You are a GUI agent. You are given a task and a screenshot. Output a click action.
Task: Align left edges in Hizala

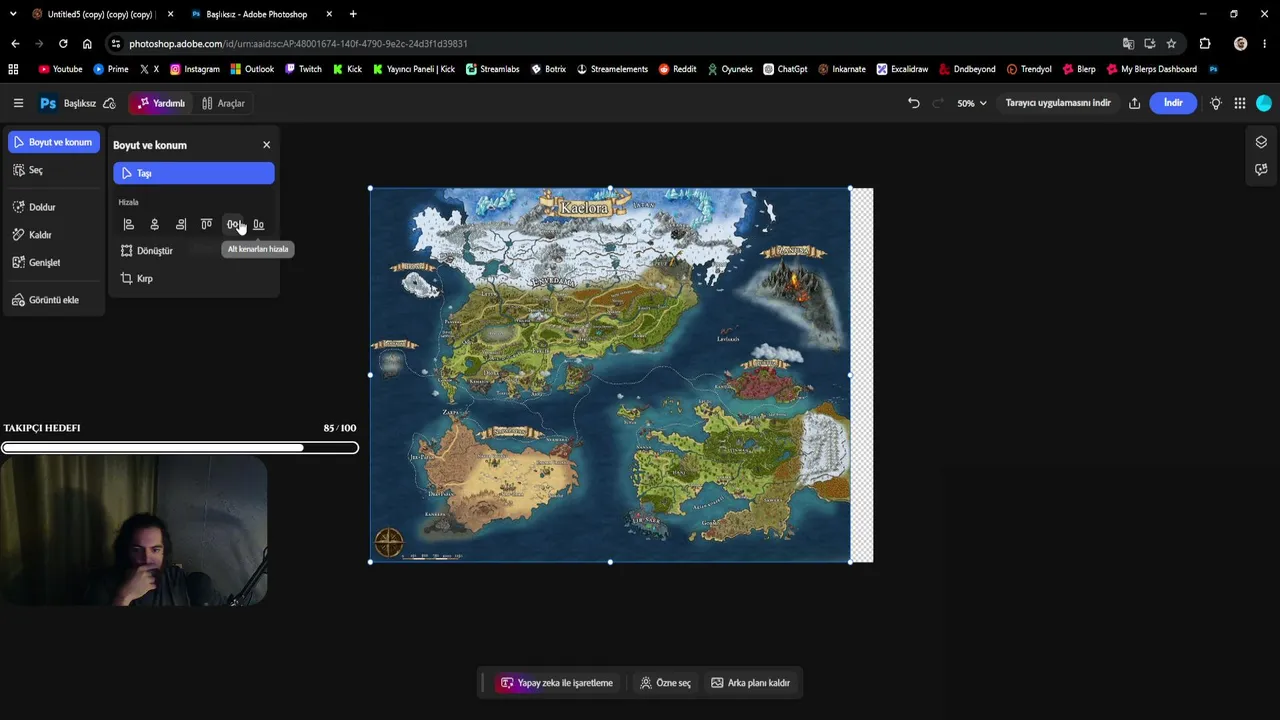(x=128, y=225)
